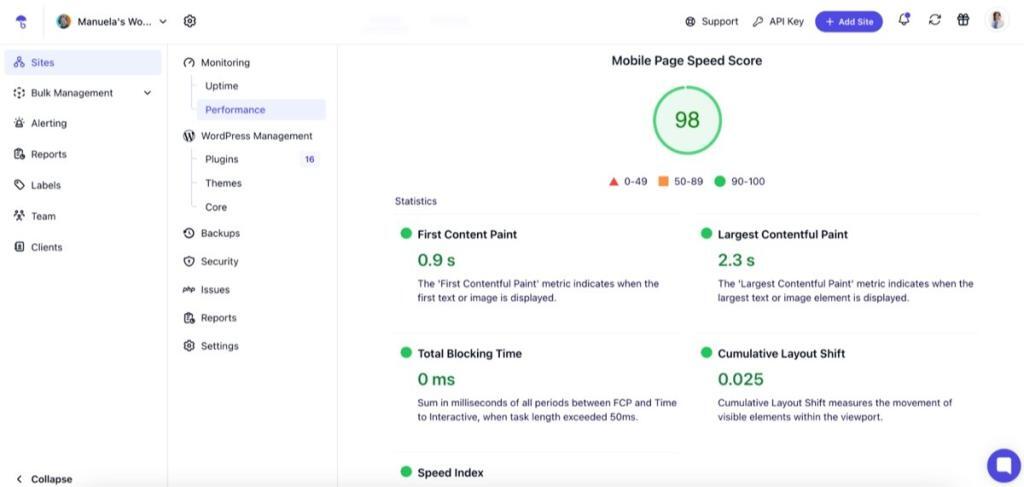Click the Support link
This screenshot has width=1024, height=487.
(711, 21)
